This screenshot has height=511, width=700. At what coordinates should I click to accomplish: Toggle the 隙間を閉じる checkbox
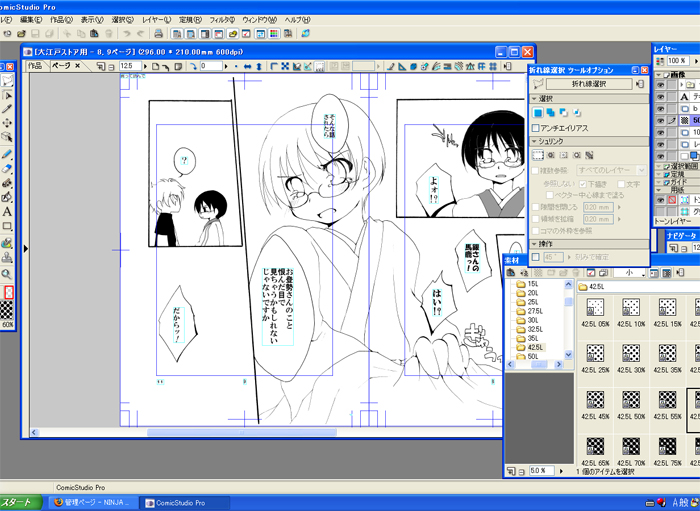[x=536, y=207]
